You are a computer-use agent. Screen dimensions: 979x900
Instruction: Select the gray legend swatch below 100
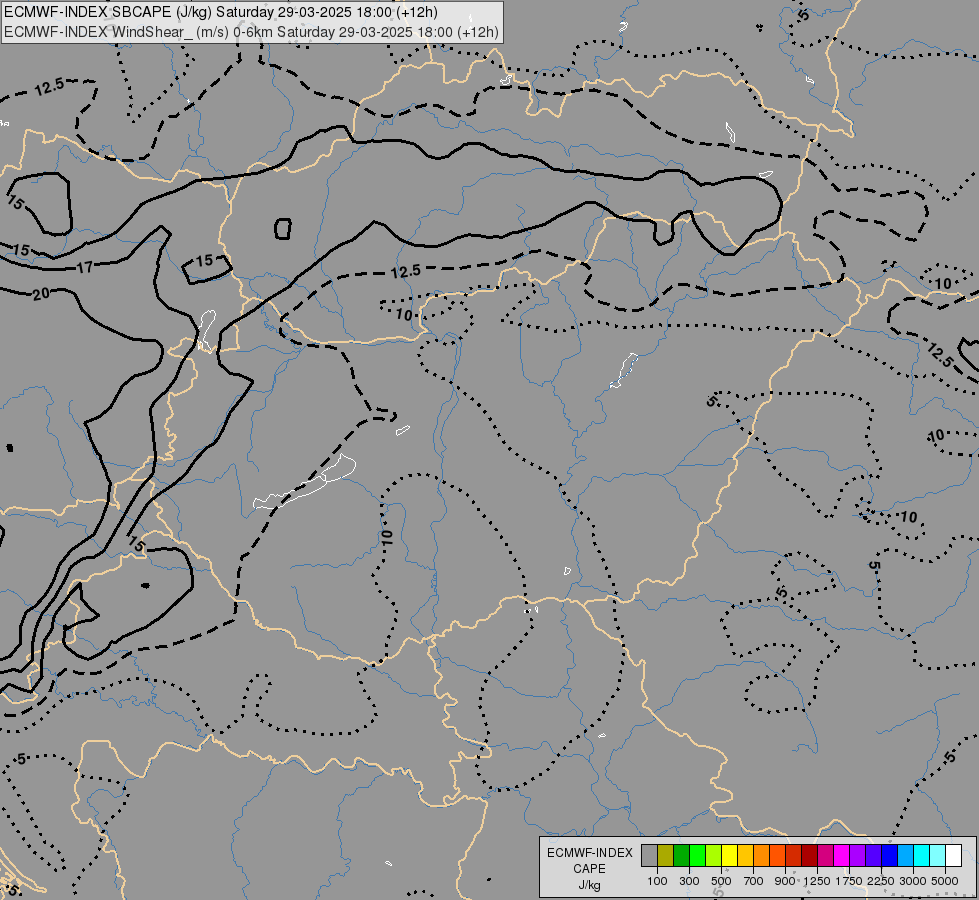coord(649,855)
